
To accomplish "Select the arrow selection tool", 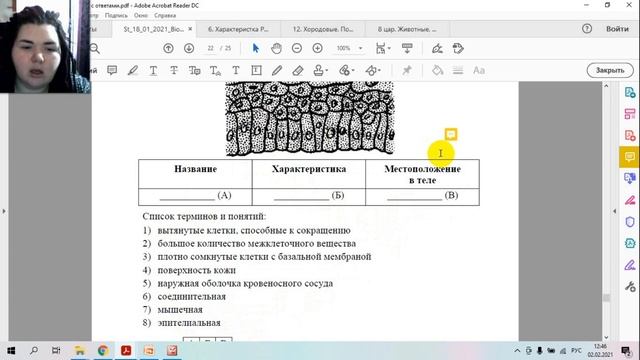I will point(256,48).
